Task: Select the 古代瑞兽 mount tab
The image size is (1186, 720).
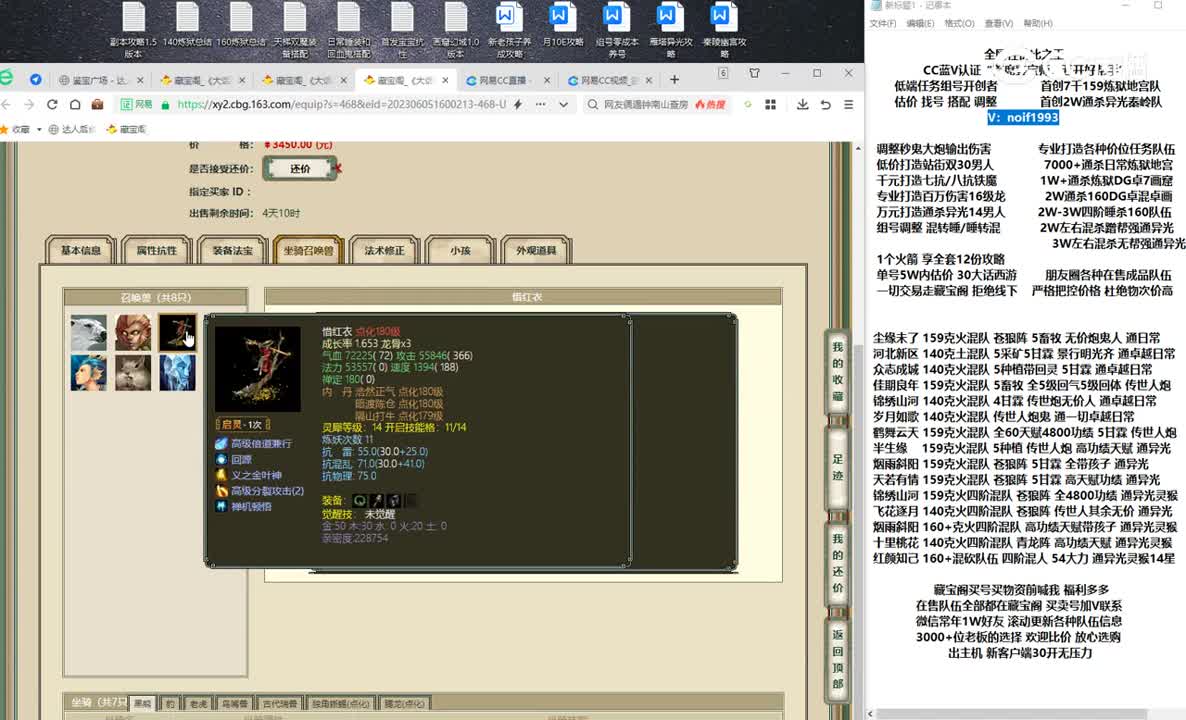Action: 280,703
